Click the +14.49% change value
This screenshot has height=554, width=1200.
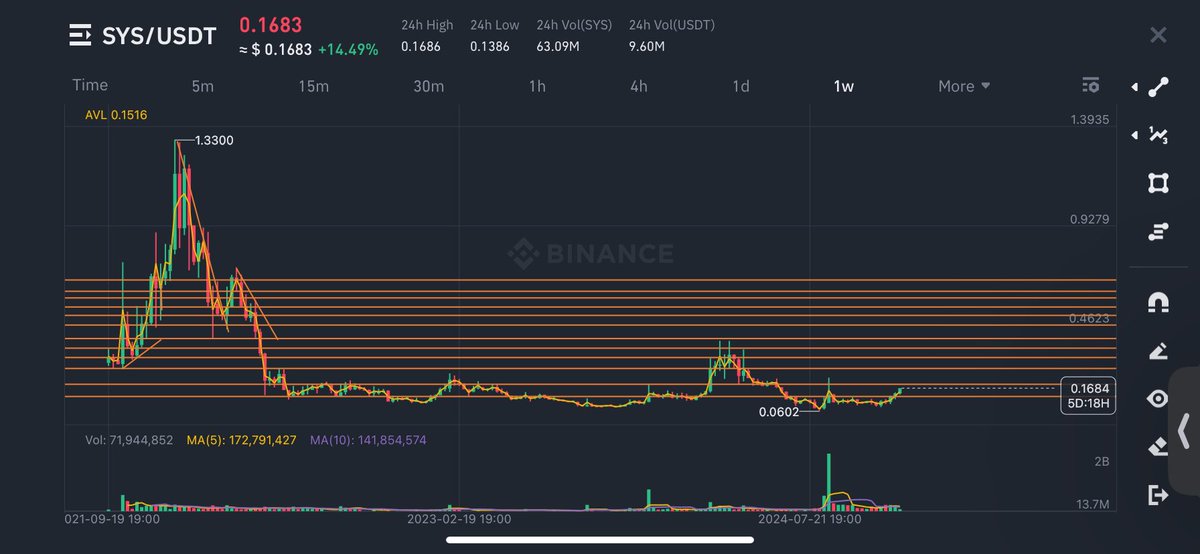pos(348,49)
